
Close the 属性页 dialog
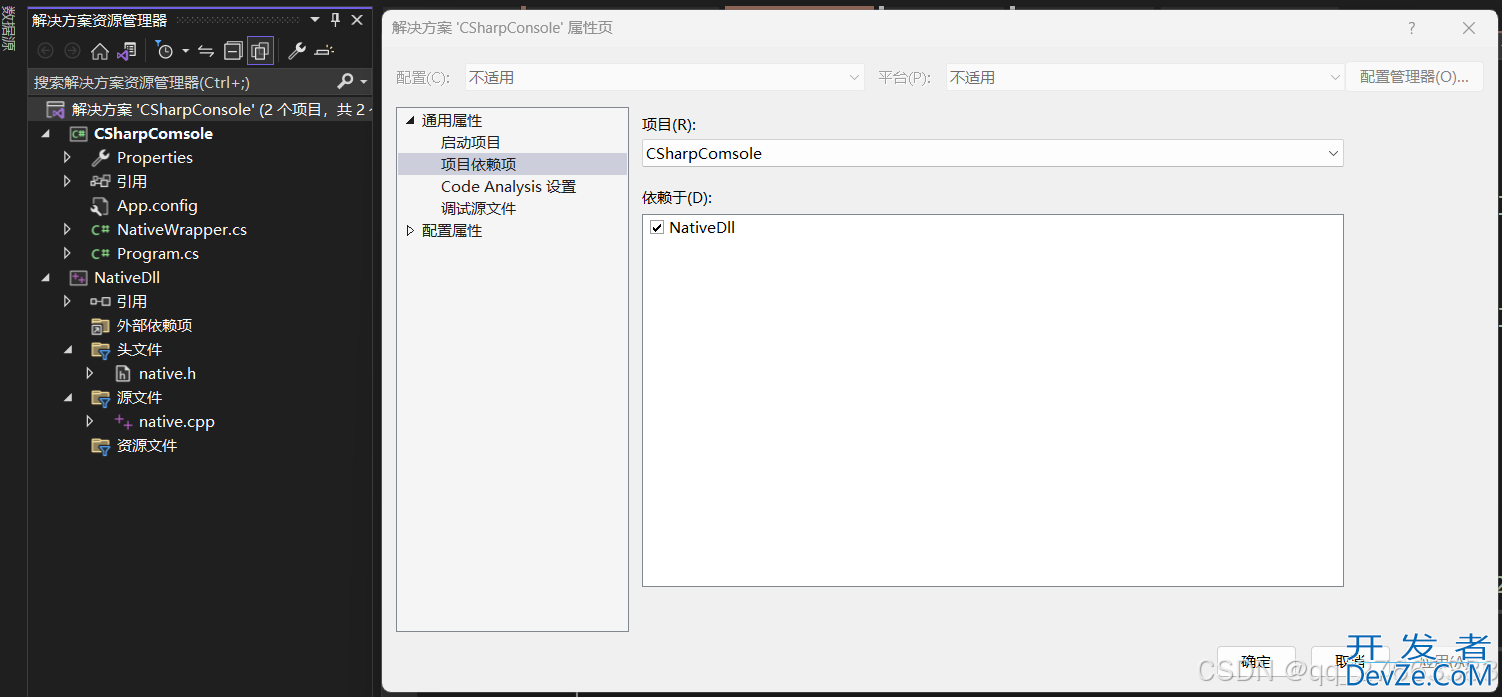[1469, 28]
